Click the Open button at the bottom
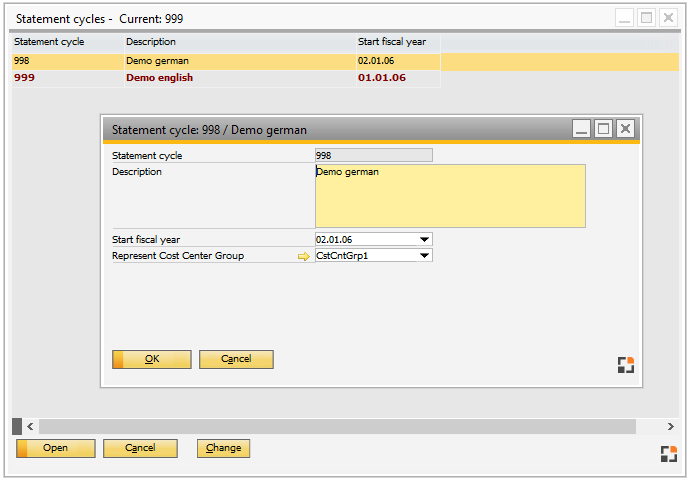 point(56,448)
